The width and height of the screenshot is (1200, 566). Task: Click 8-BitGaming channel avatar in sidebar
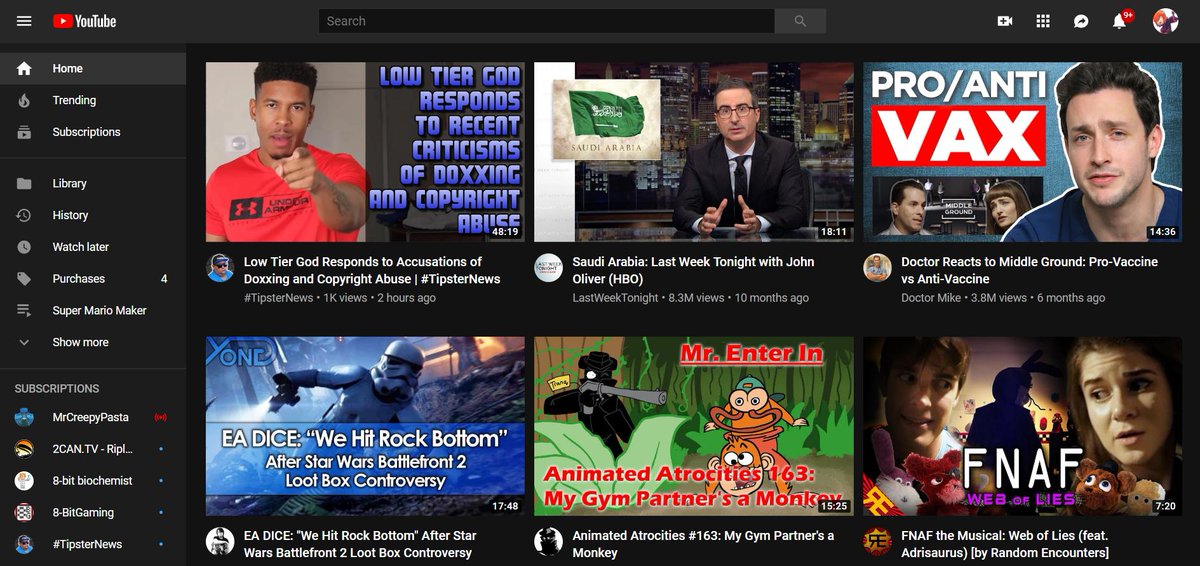(x=24, y=512)
